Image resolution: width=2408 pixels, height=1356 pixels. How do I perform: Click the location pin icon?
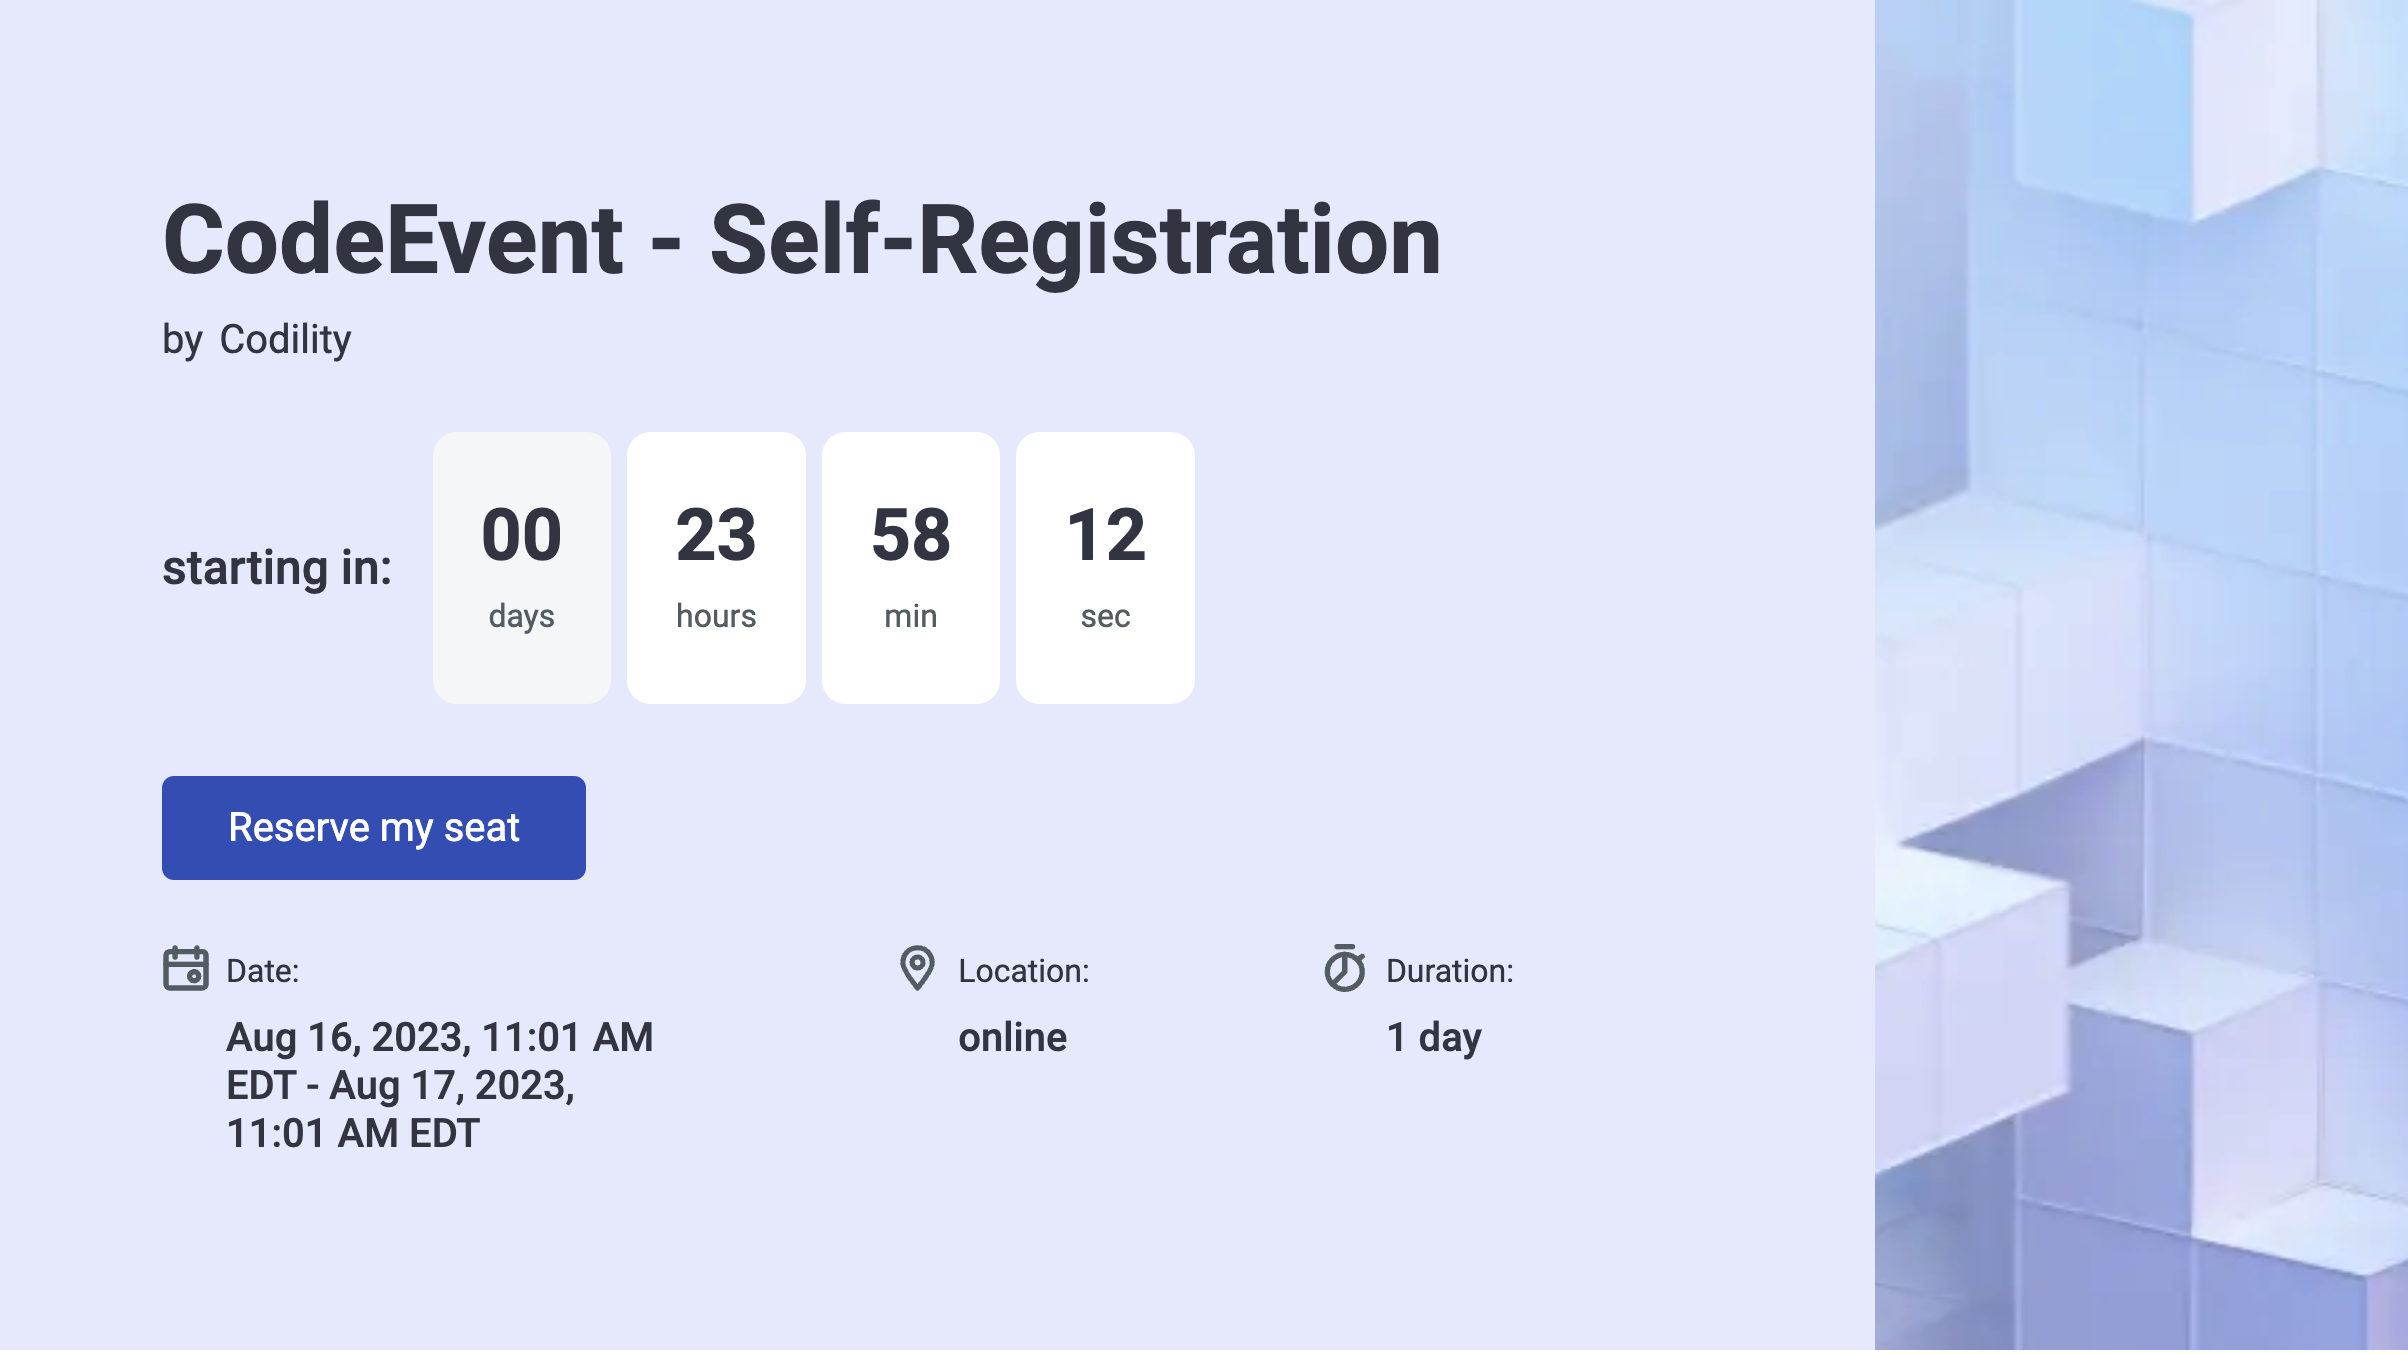tap(917, 968)
